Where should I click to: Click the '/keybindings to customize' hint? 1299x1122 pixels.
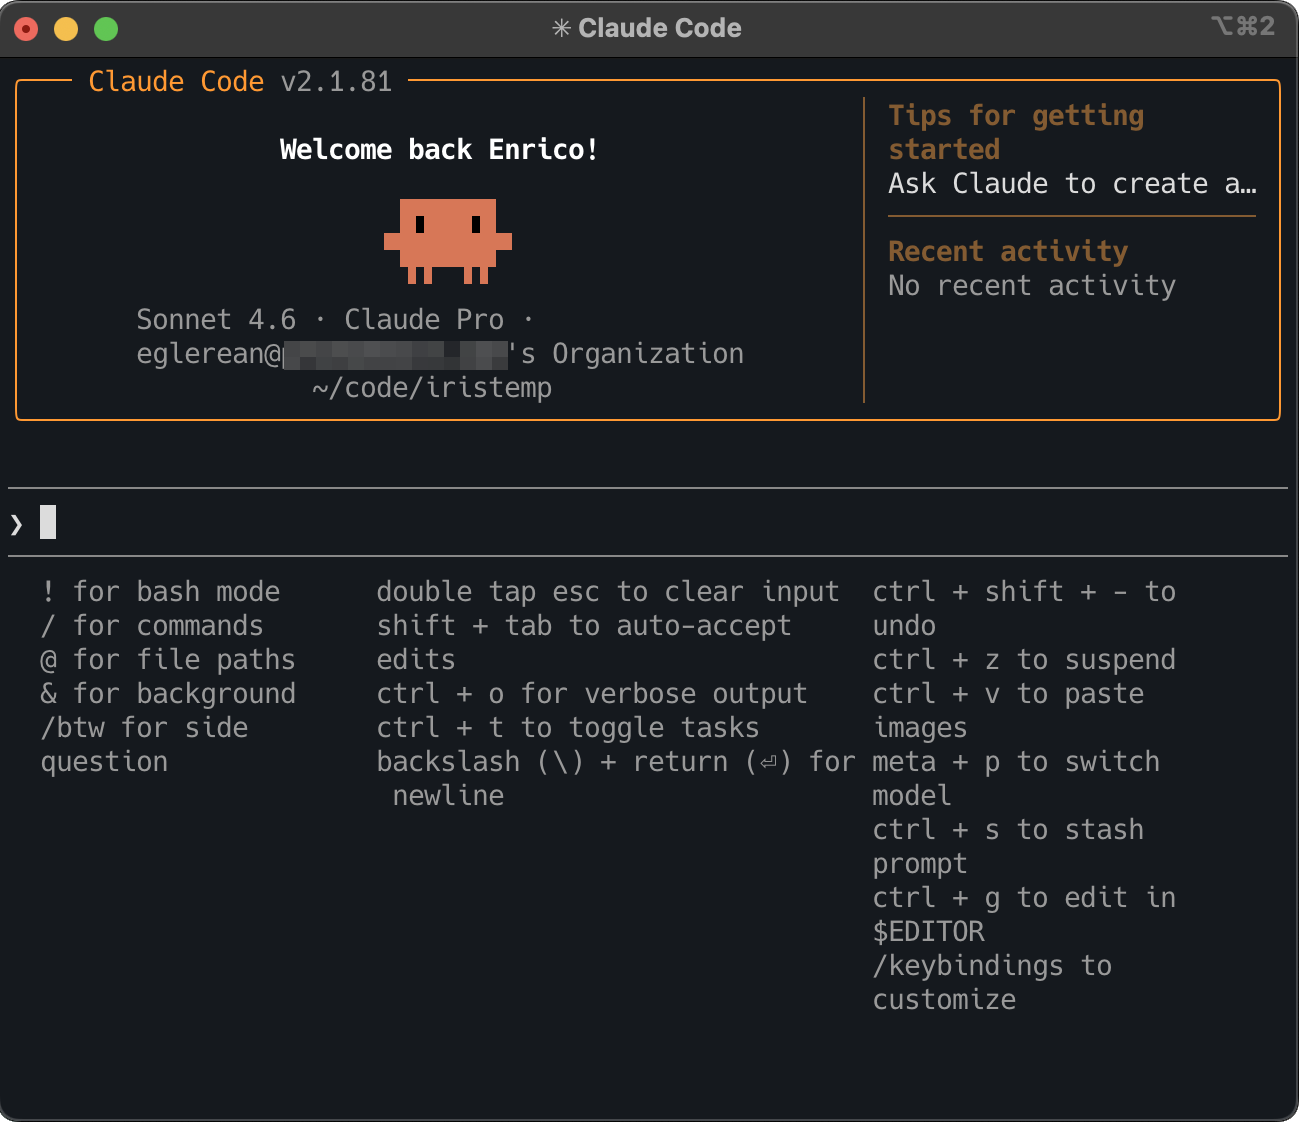click(991, 982)
